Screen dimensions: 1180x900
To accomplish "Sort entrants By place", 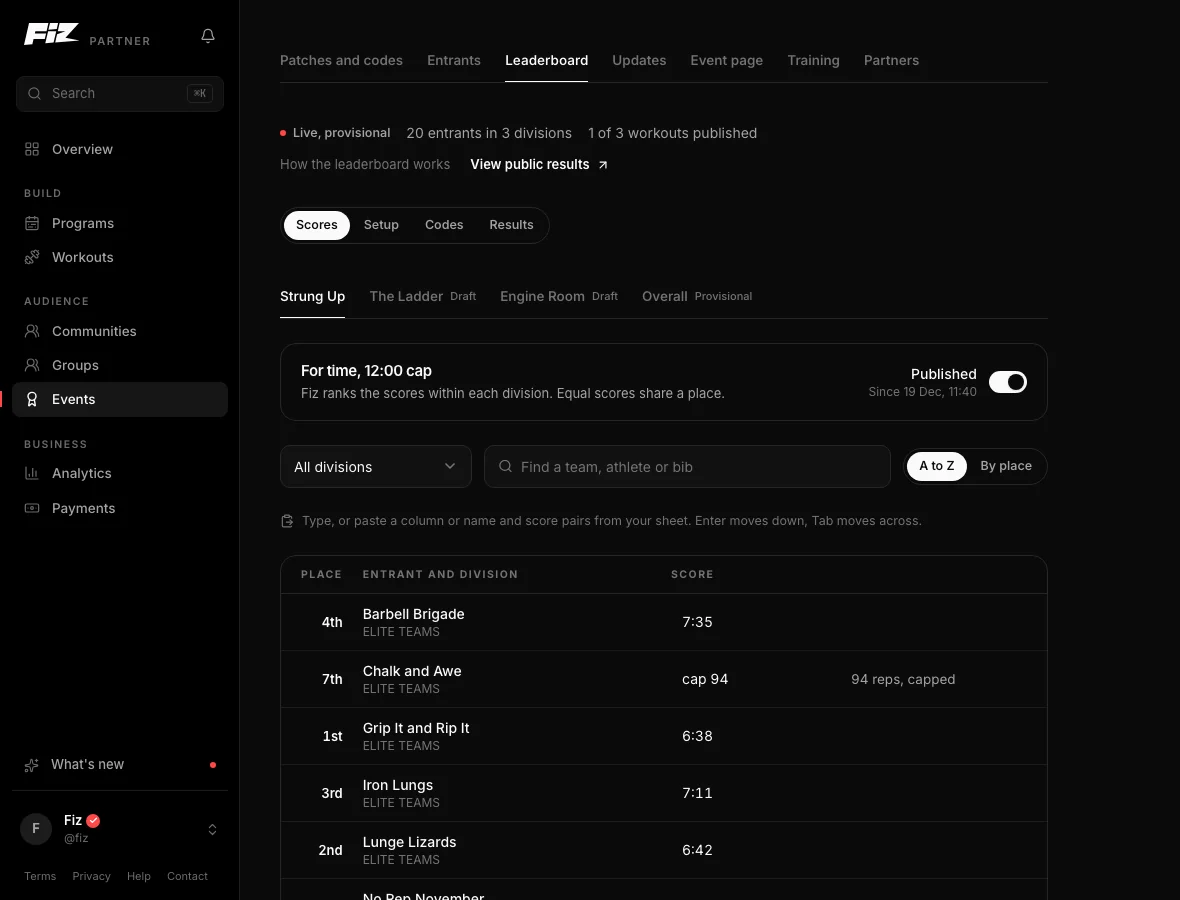I will click(x=1005, y=466).
